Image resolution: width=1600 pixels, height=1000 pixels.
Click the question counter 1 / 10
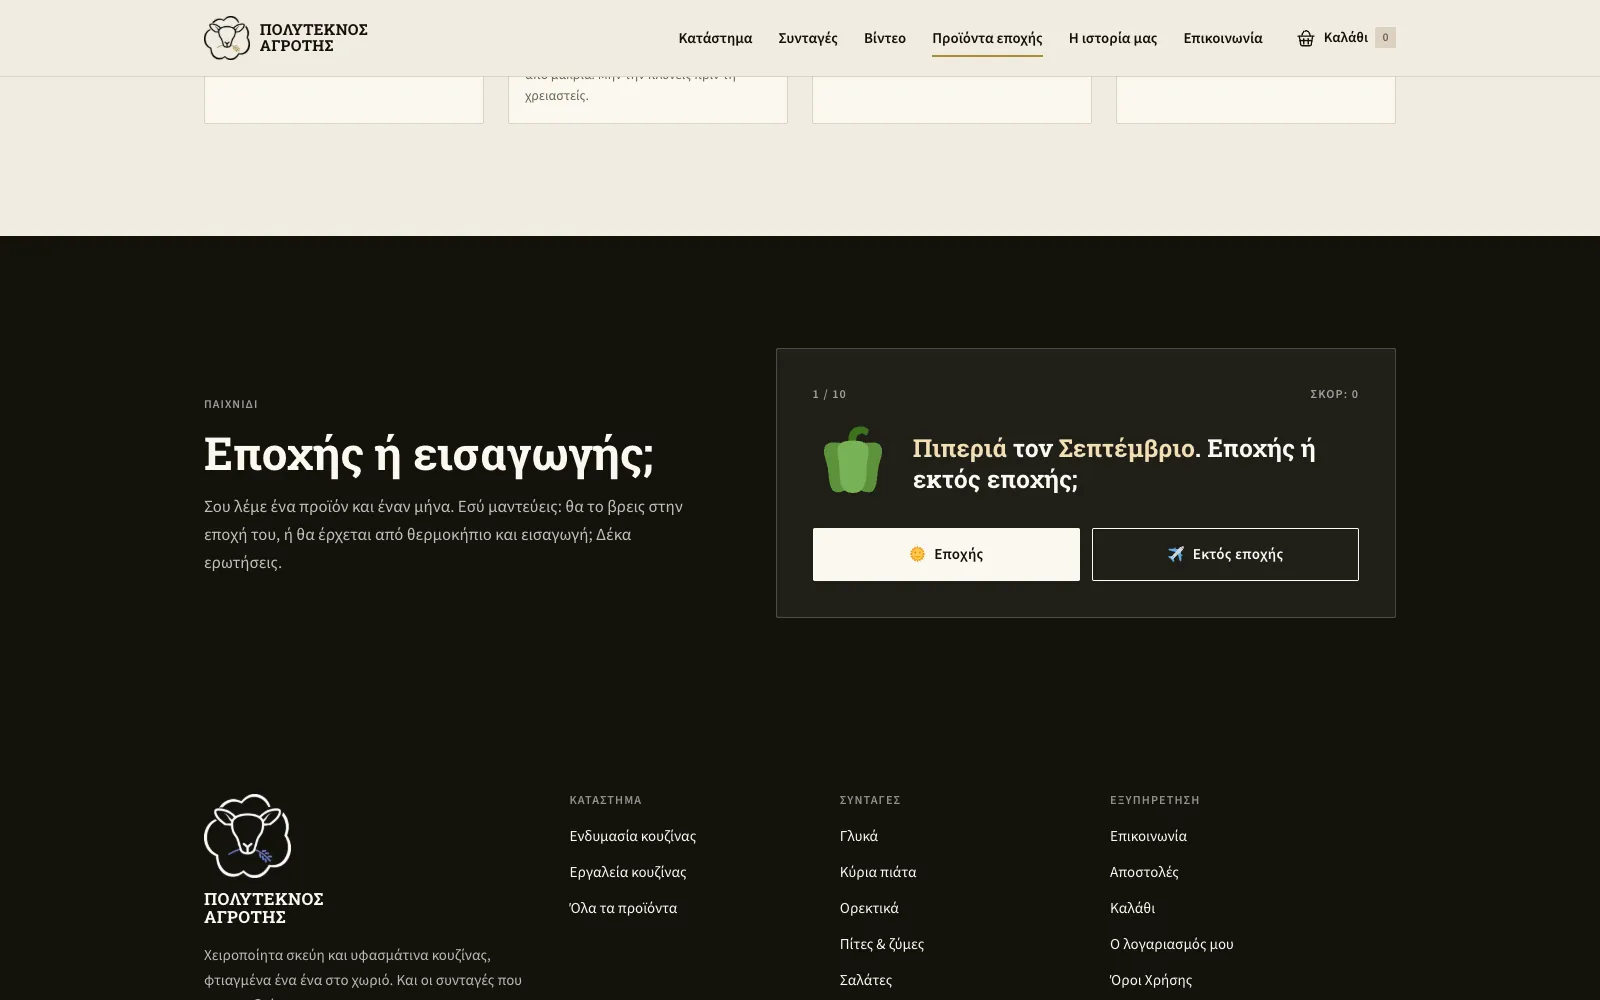(x=829, y=394)
